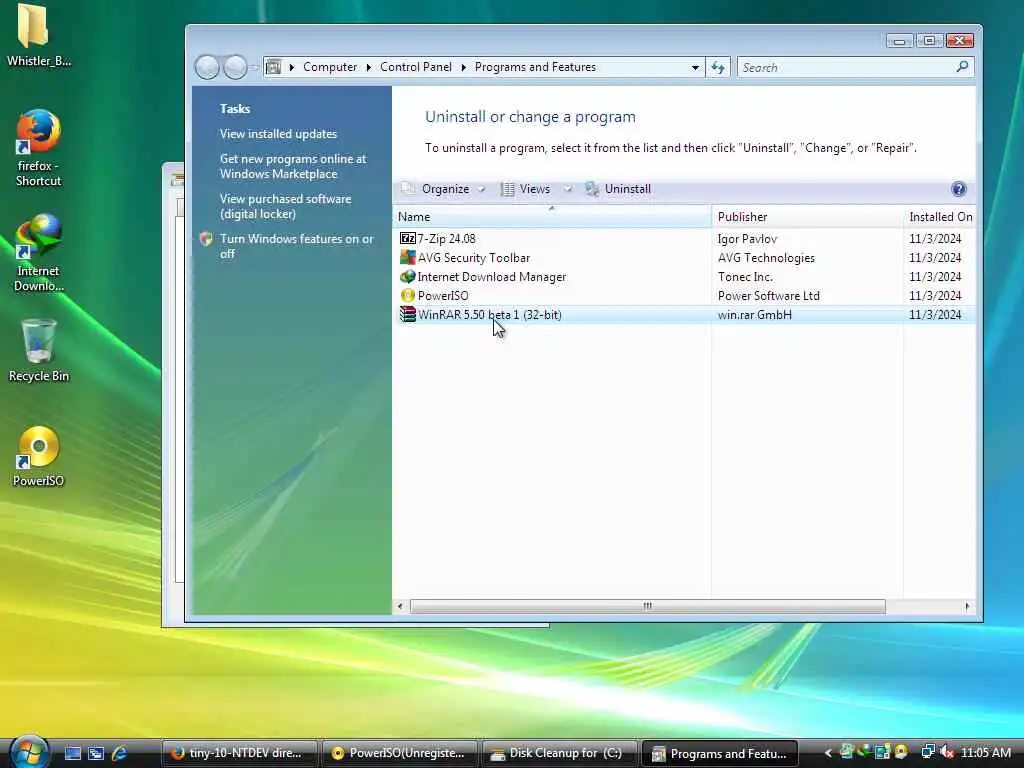Expand the Computer breadcrumb arrow
The height and width of the screenshot is (768, 1024).
368,67
